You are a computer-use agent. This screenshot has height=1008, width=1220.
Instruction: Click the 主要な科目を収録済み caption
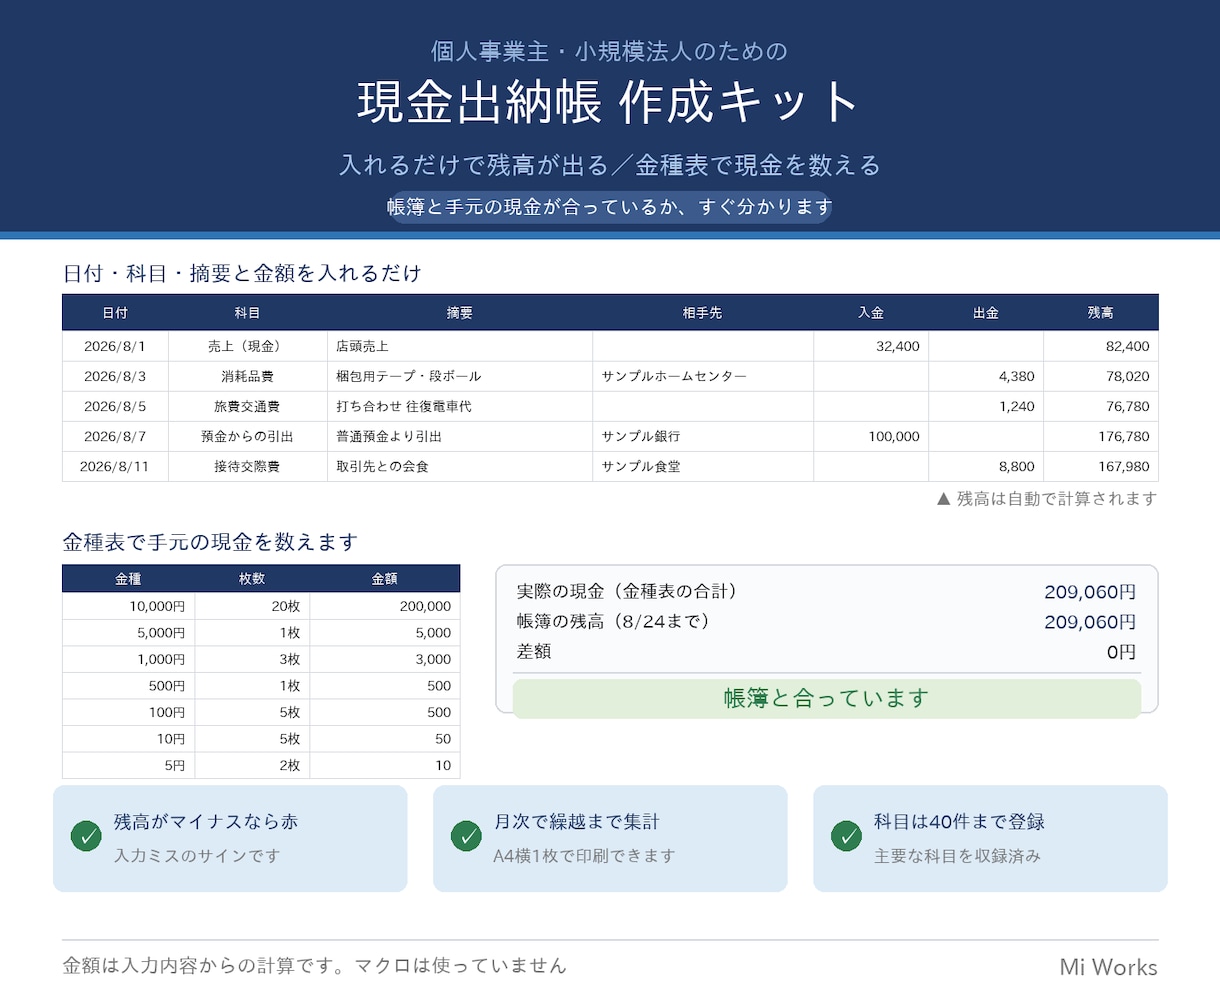[957, 856]
